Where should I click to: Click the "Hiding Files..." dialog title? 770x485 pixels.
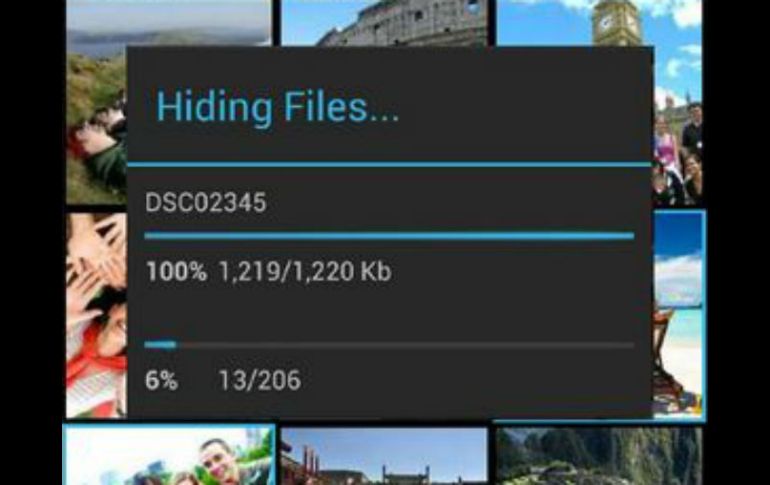(x=277, y=107)
